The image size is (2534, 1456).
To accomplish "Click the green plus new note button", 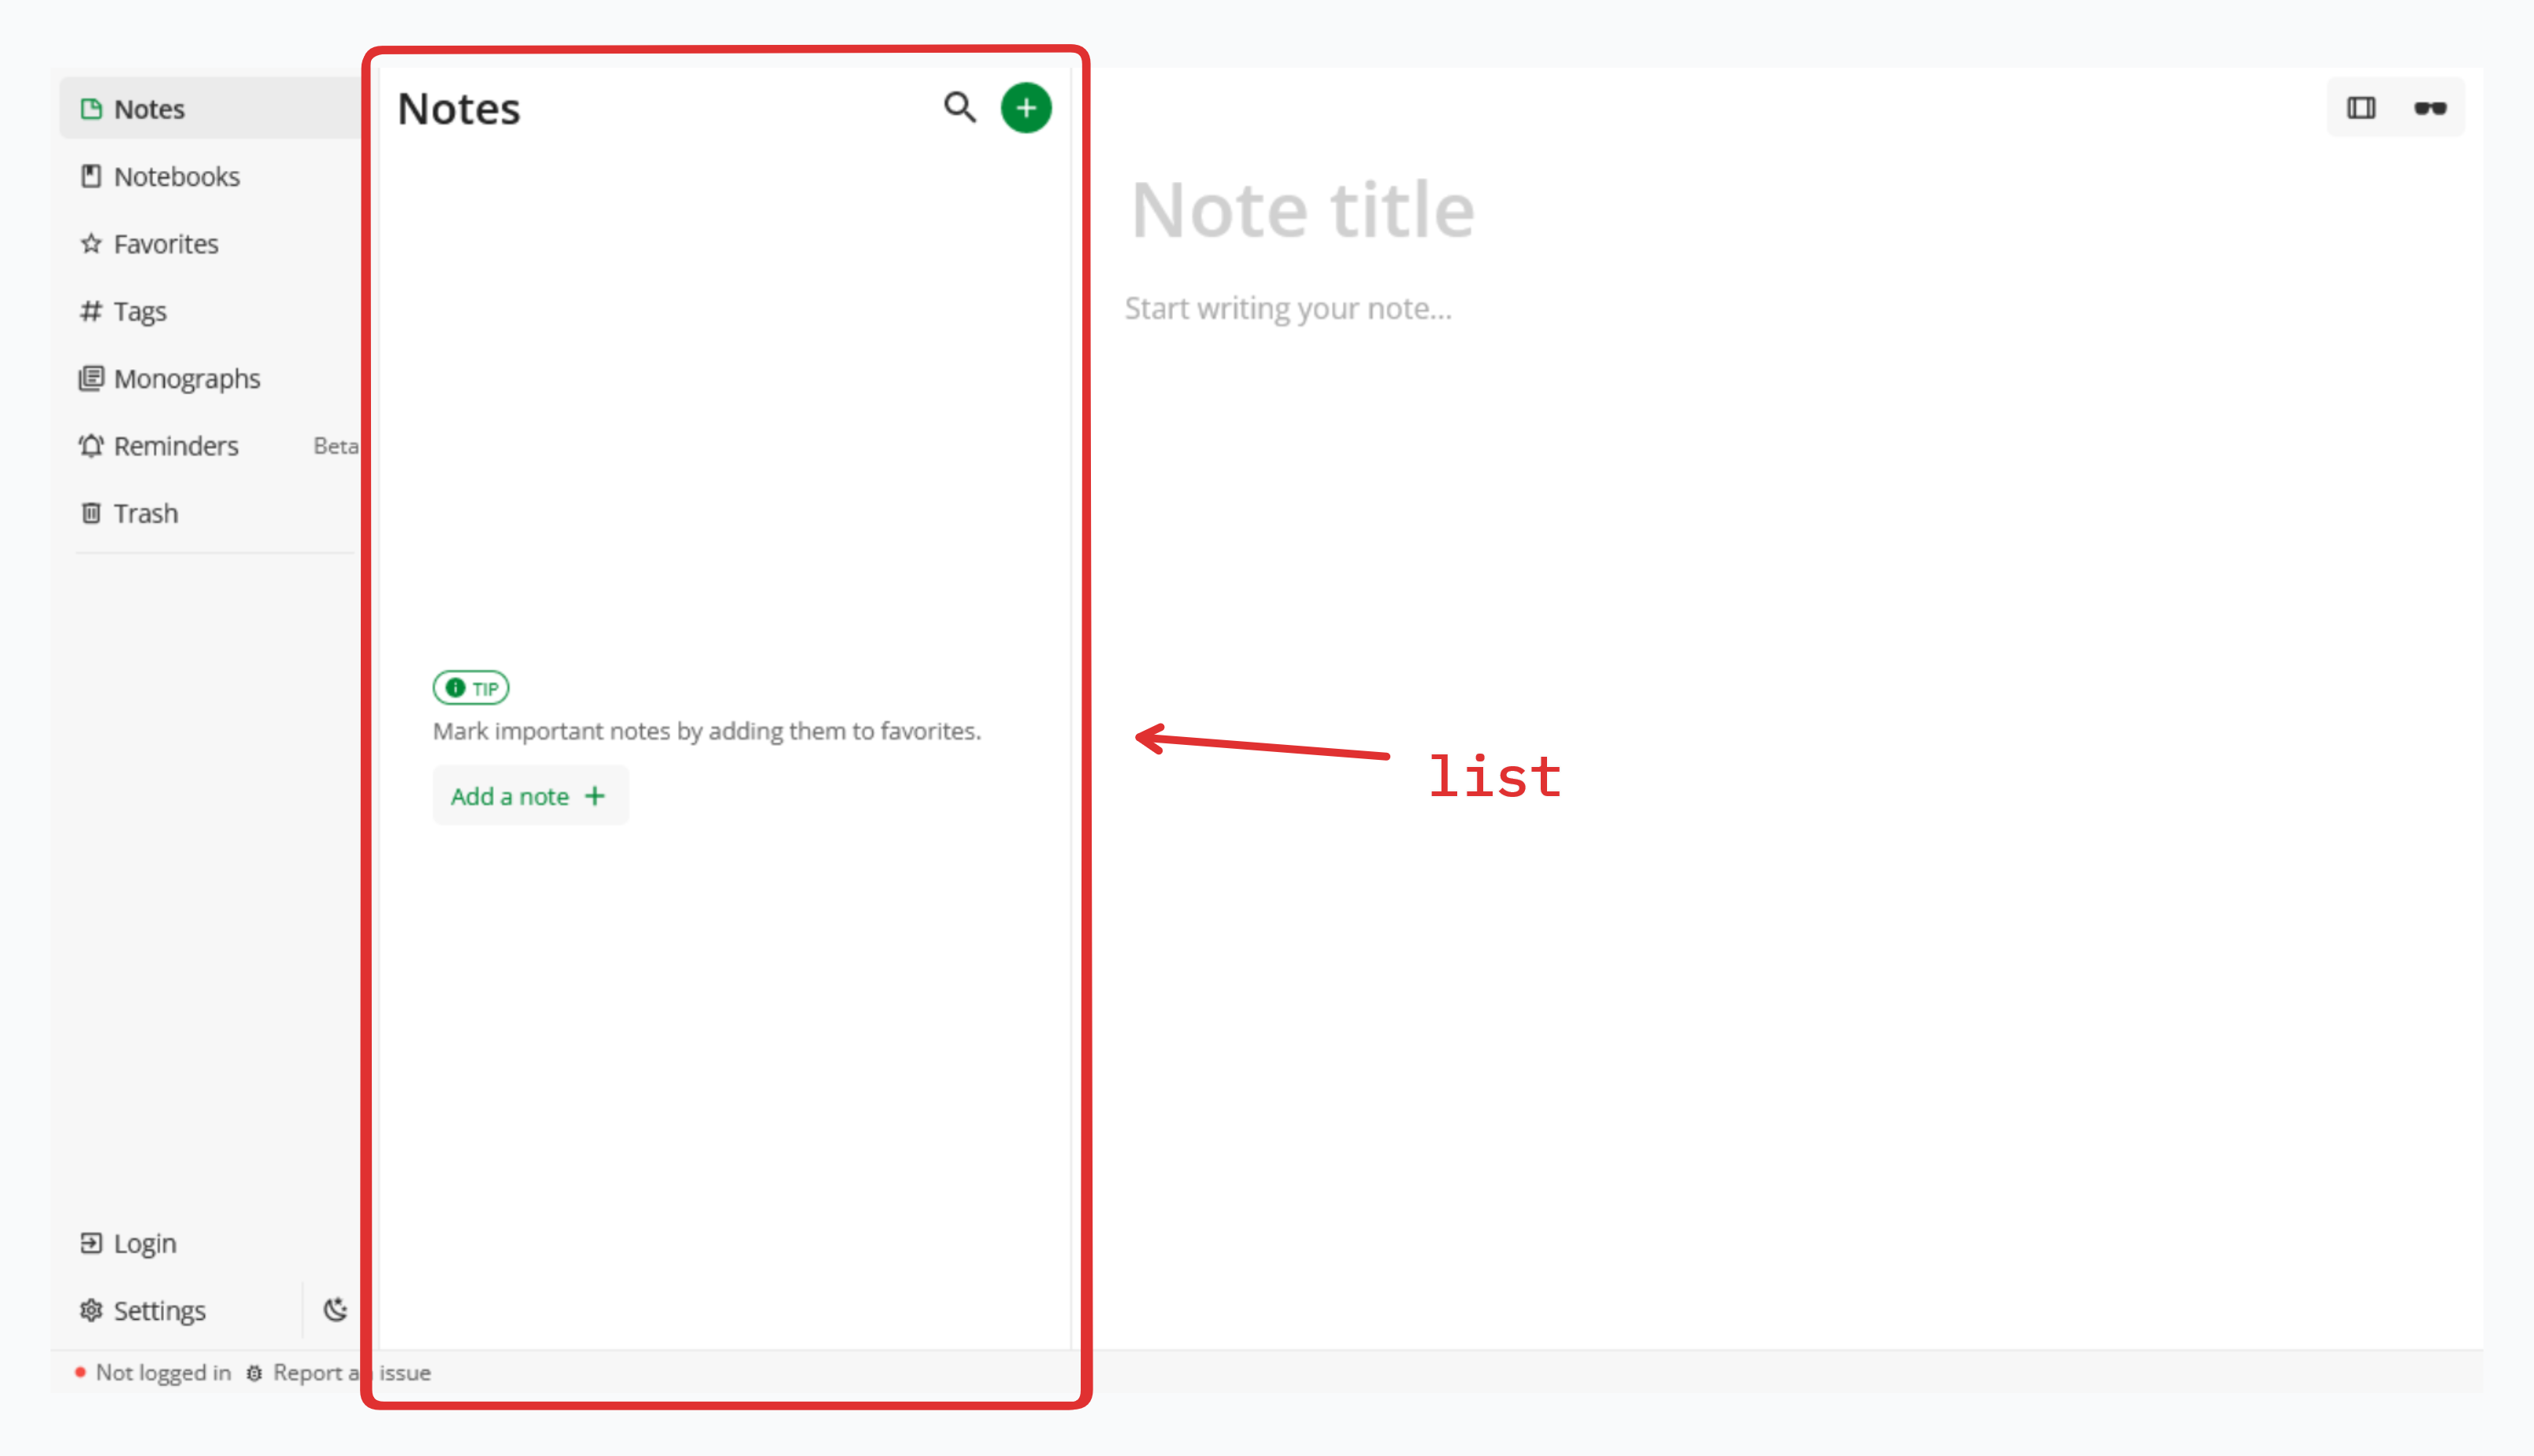I will point(1025,108).
